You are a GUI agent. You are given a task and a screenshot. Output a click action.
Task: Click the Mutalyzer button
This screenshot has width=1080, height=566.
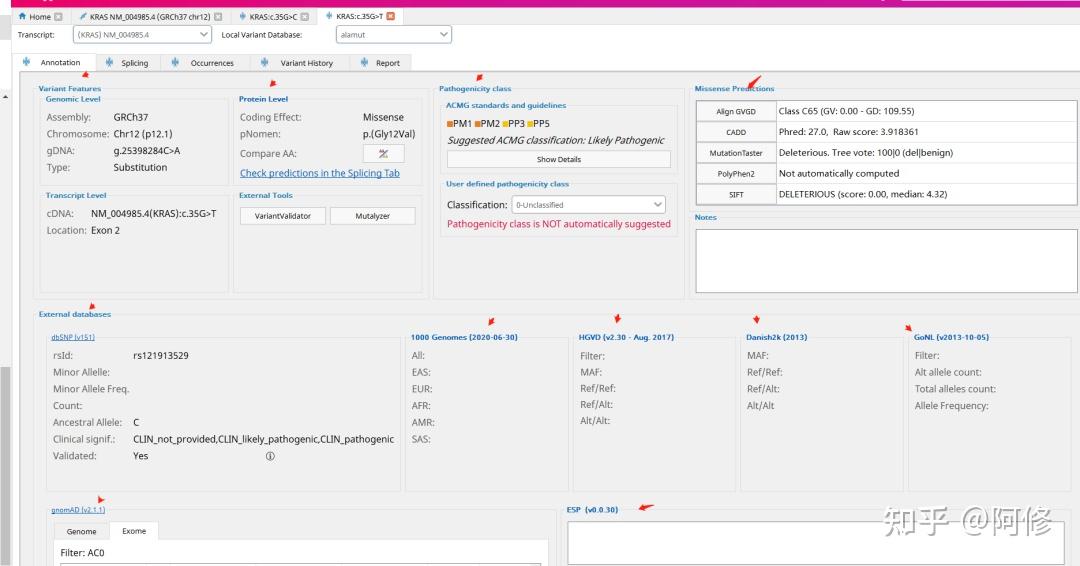[x=373, y=216]
